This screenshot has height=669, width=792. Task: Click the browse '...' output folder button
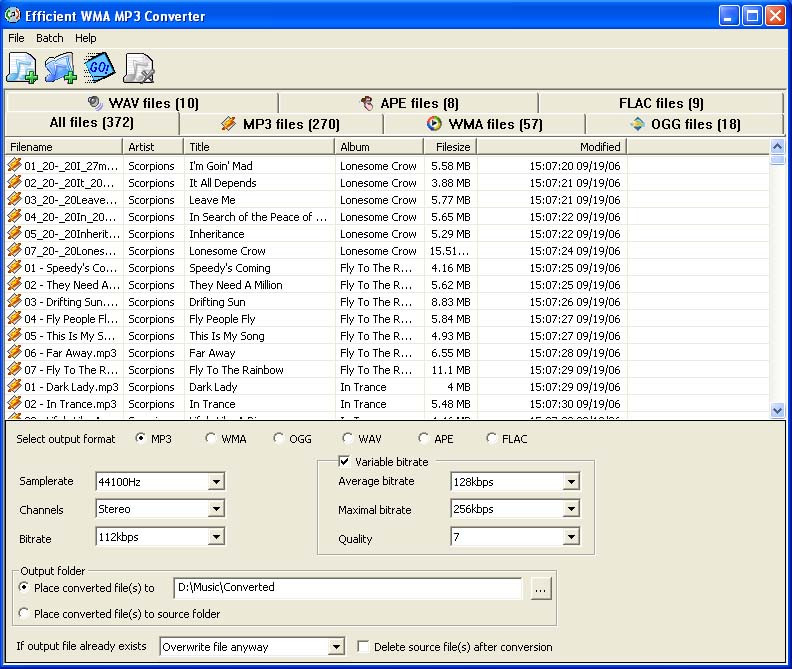click(540, 589)
